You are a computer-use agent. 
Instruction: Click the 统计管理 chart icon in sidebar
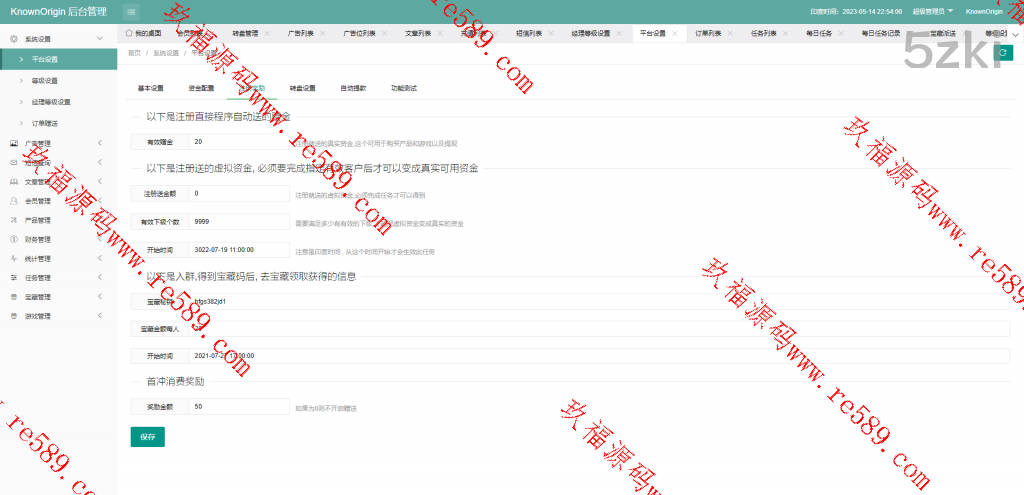click(x=14, y=258)
